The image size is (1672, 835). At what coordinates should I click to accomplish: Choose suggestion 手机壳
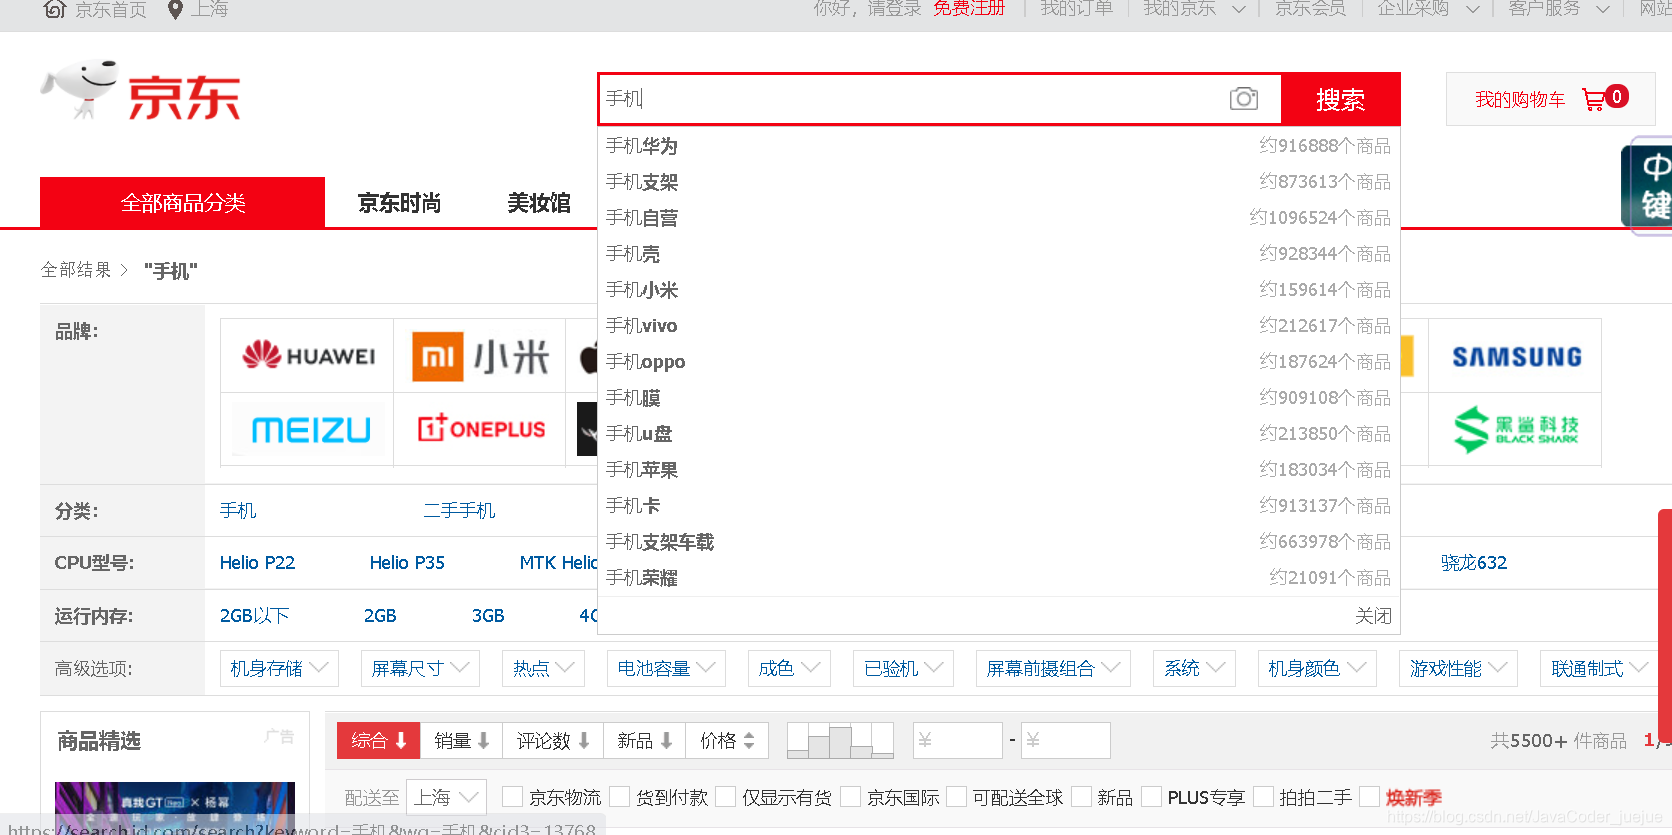pos(998,254)
